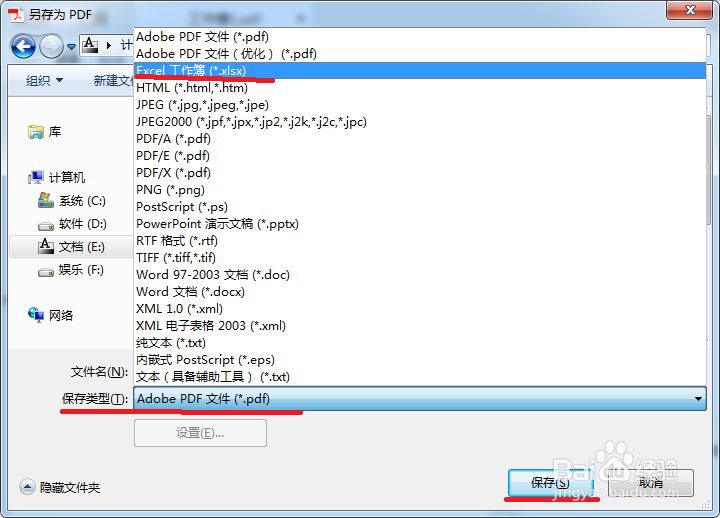Screen dimensions: 720x518
Task: Open the recent locations dropdown arrow
Action: (71, 46)
